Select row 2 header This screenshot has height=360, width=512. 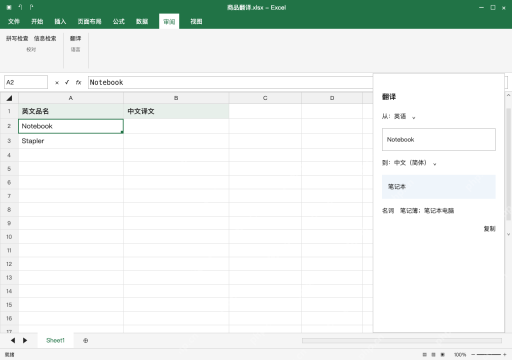point(9,126)
